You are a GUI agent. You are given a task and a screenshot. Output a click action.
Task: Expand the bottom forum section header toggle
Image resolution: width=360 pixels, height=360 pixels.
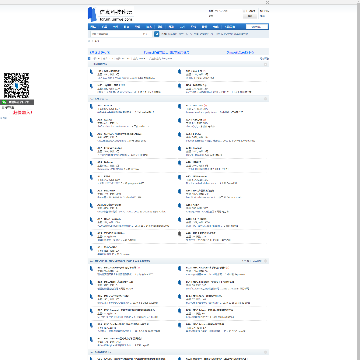tap(266, 352)
